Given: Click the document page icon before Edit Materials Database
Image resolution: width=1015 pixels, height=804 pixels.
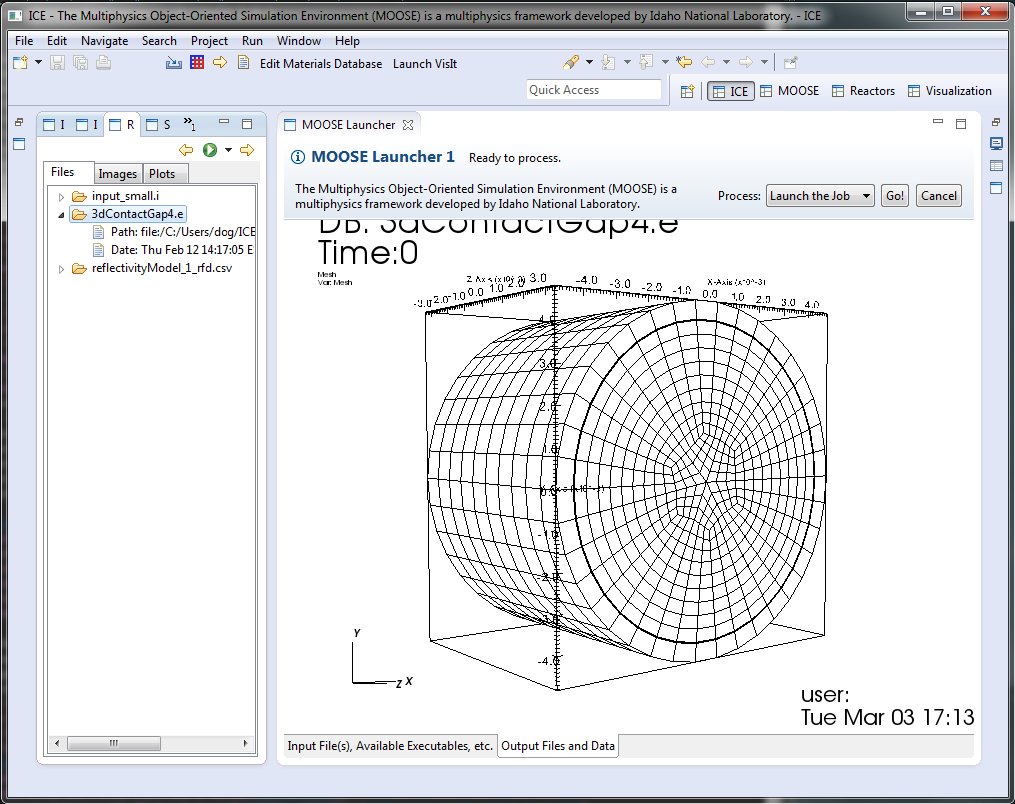Looking at the screenshot, I should pos(243,63).
